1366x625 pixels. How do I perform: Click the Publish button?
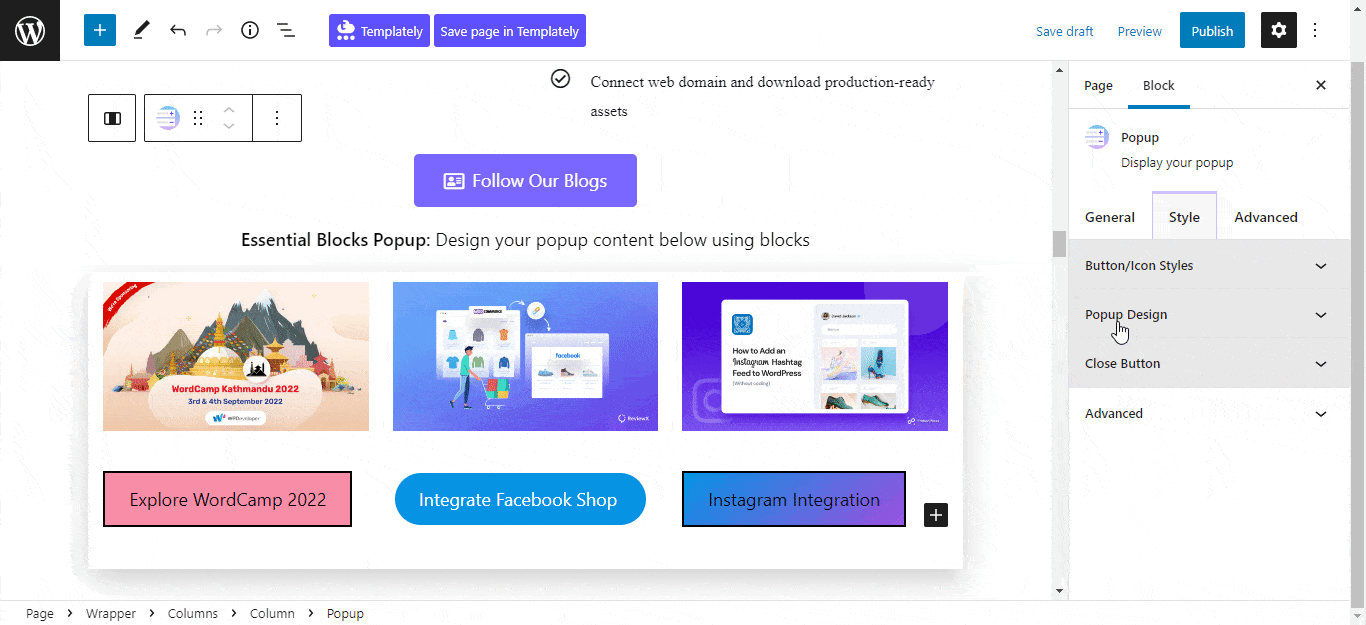click(x=1212, y=31)
